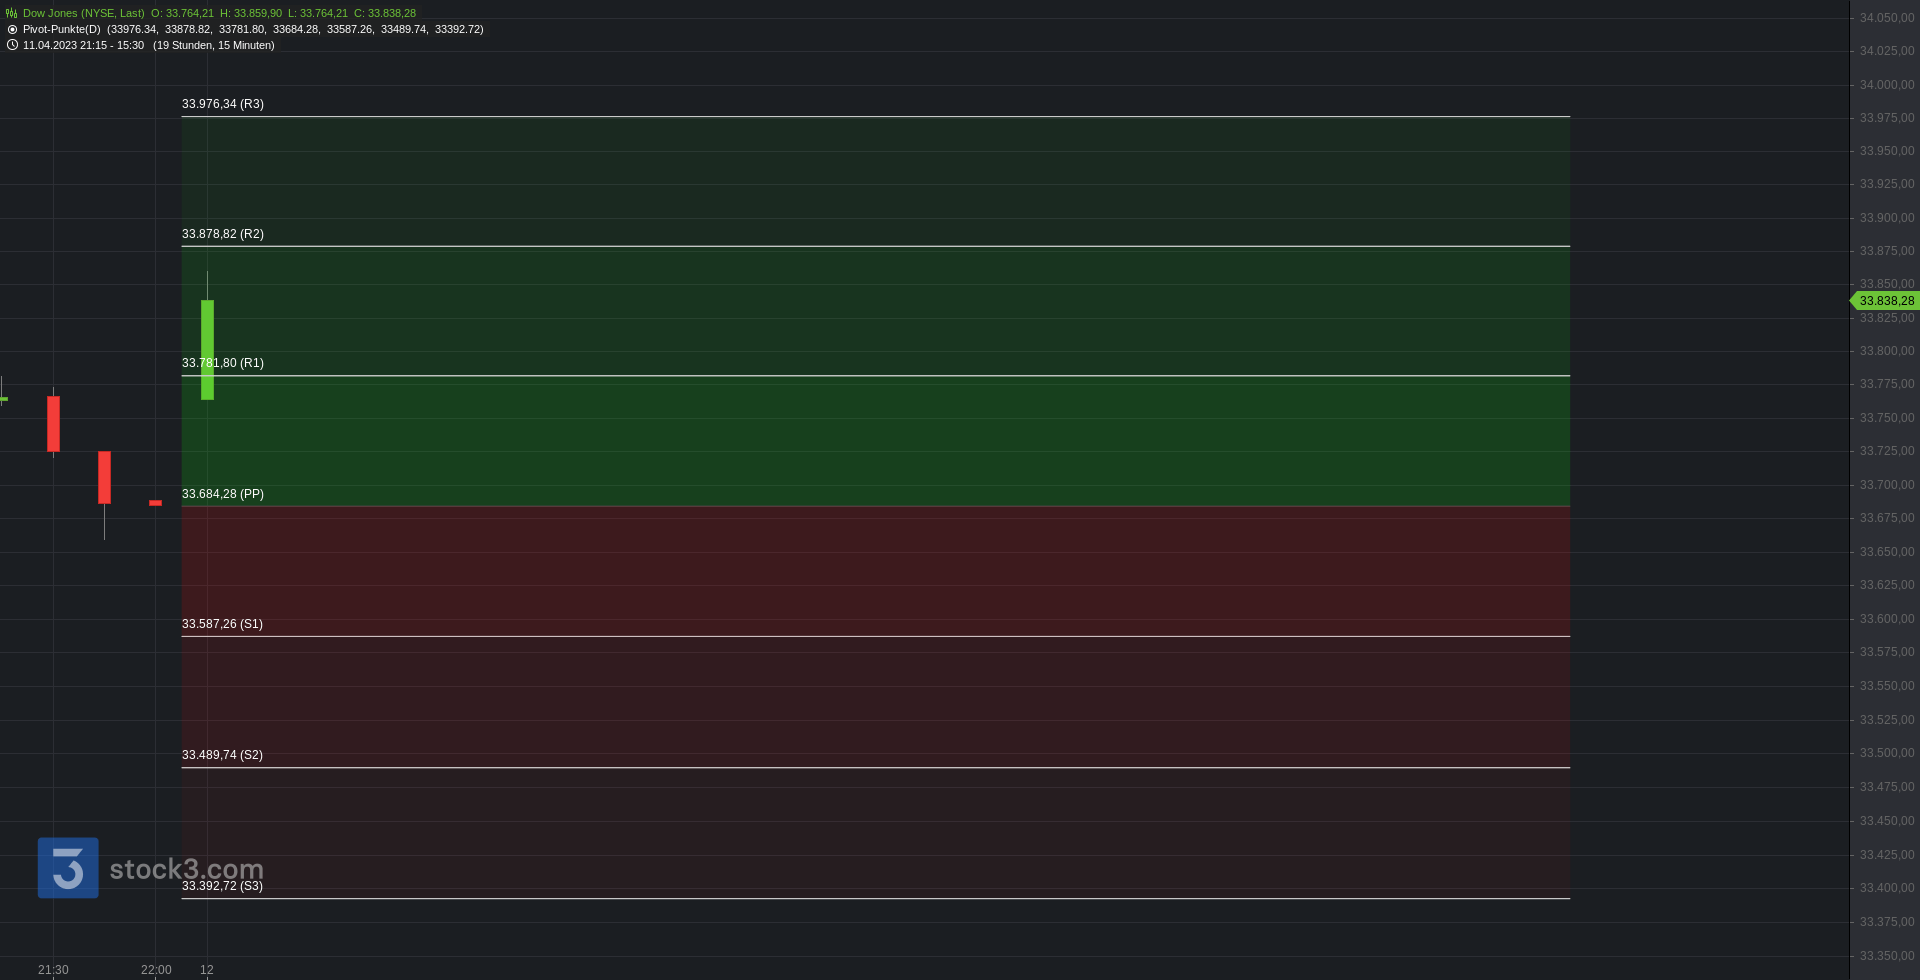
Task: Click the clock icon beside the date range
Action: pos(12,45)
